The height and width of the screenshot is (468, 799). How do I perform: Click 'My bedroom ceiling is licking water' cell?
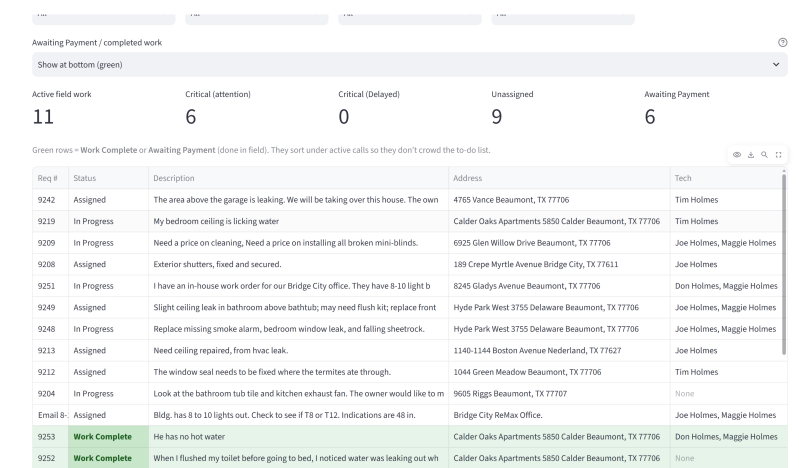pyautogui.click(x=299, y=221)
